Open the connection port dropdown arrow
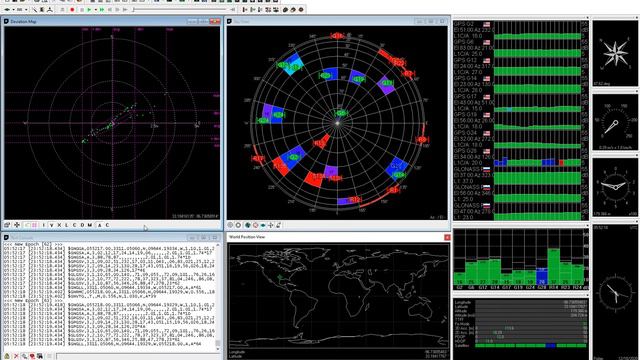This screenshot has width=640, height=360. click(x=13, y=9)
